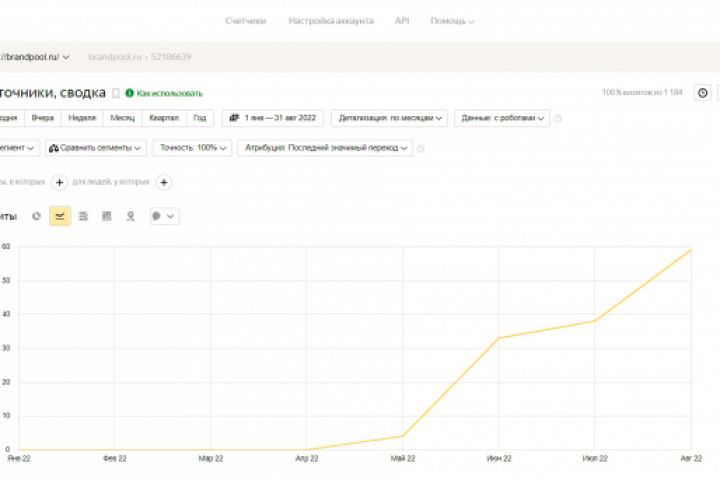This screenshot has height=480, width=720.
Task: Add visit condition with first plus button
Action: tap(59, 182)
